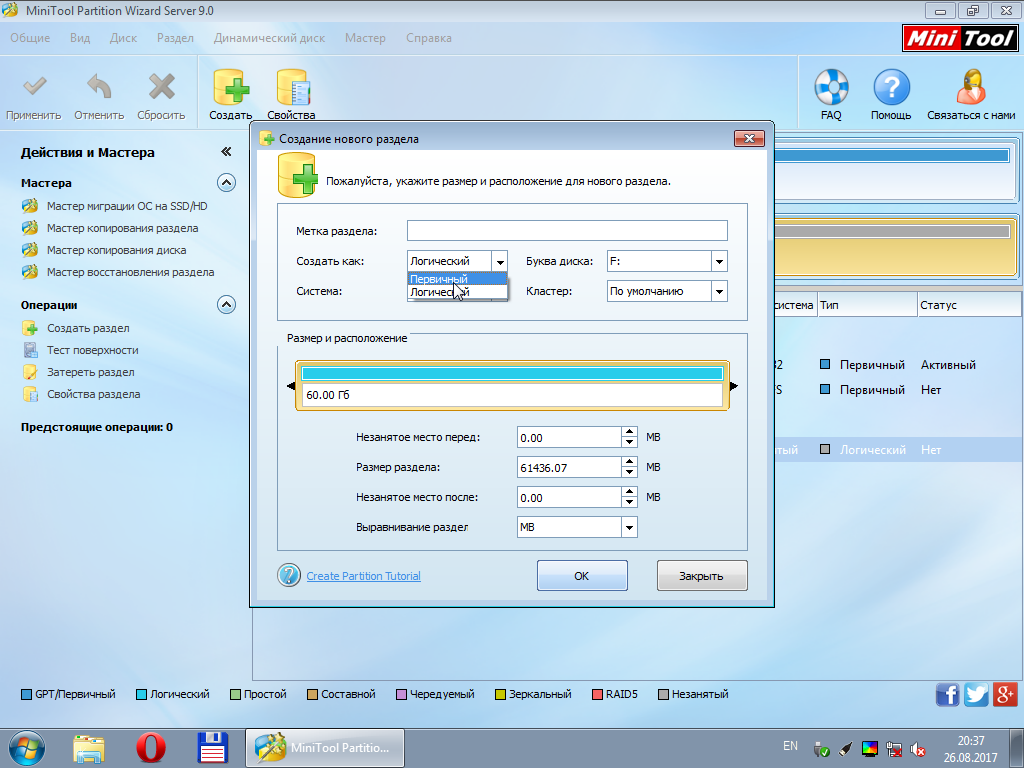Click the Apply checkmark icon in toolbar
Image resolution: width=1024 pixels, height=768 pixels.
click(x=34, y=86)
